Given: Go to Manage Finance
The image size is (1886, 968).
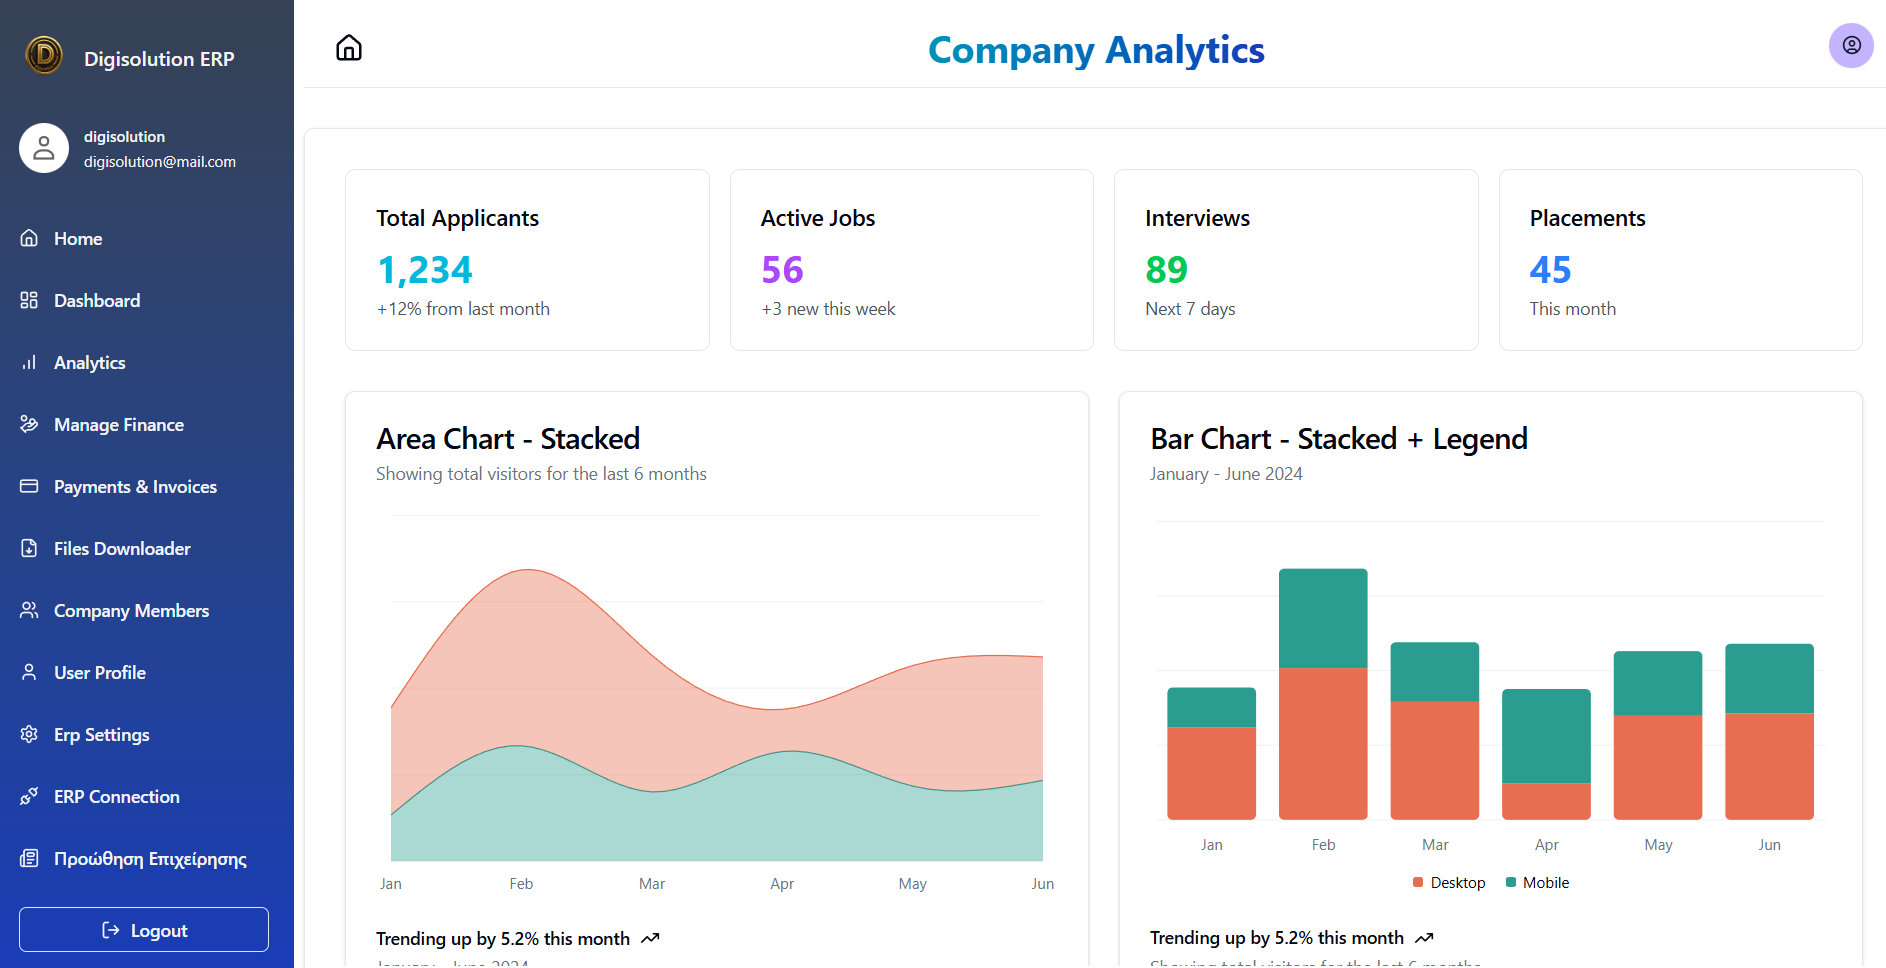Looking at the screenshot, I should point(119,425).
